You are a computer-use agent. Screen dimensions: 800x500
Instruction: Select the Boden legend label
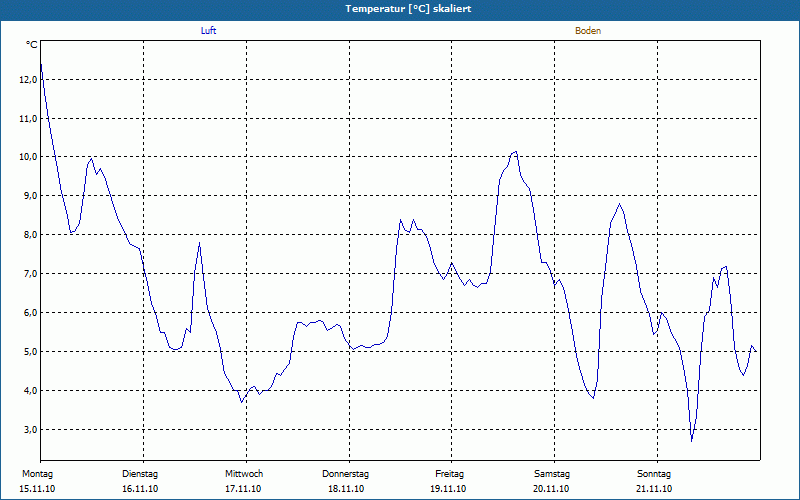click(588, 31)
